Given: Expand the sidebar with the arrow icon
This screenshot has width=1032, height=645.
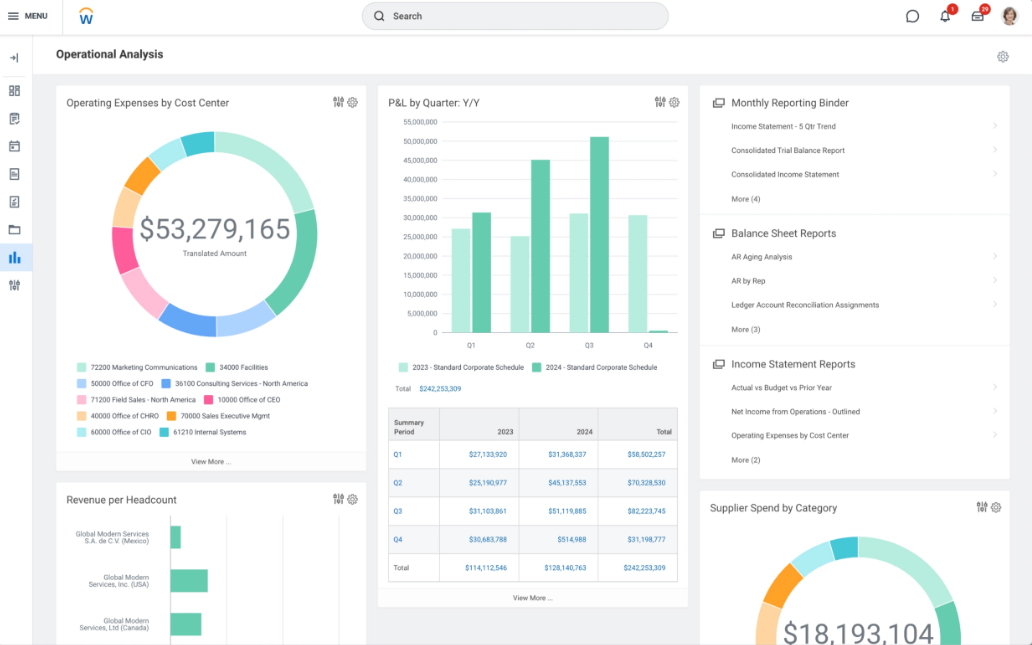Looking at the screenshot, I should point(15,58).
